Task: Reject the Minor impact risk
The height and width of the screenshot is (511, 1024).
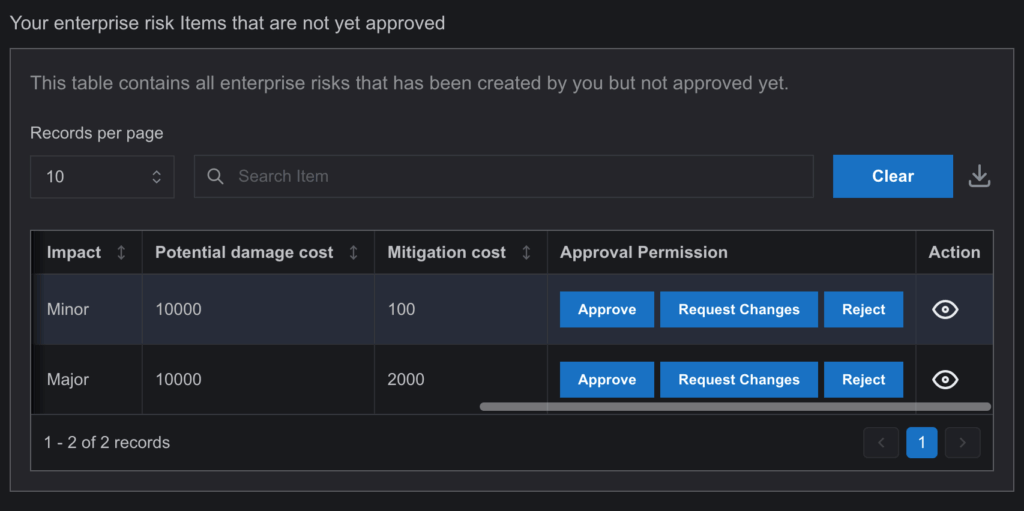Action: click(x=863, y=310)
